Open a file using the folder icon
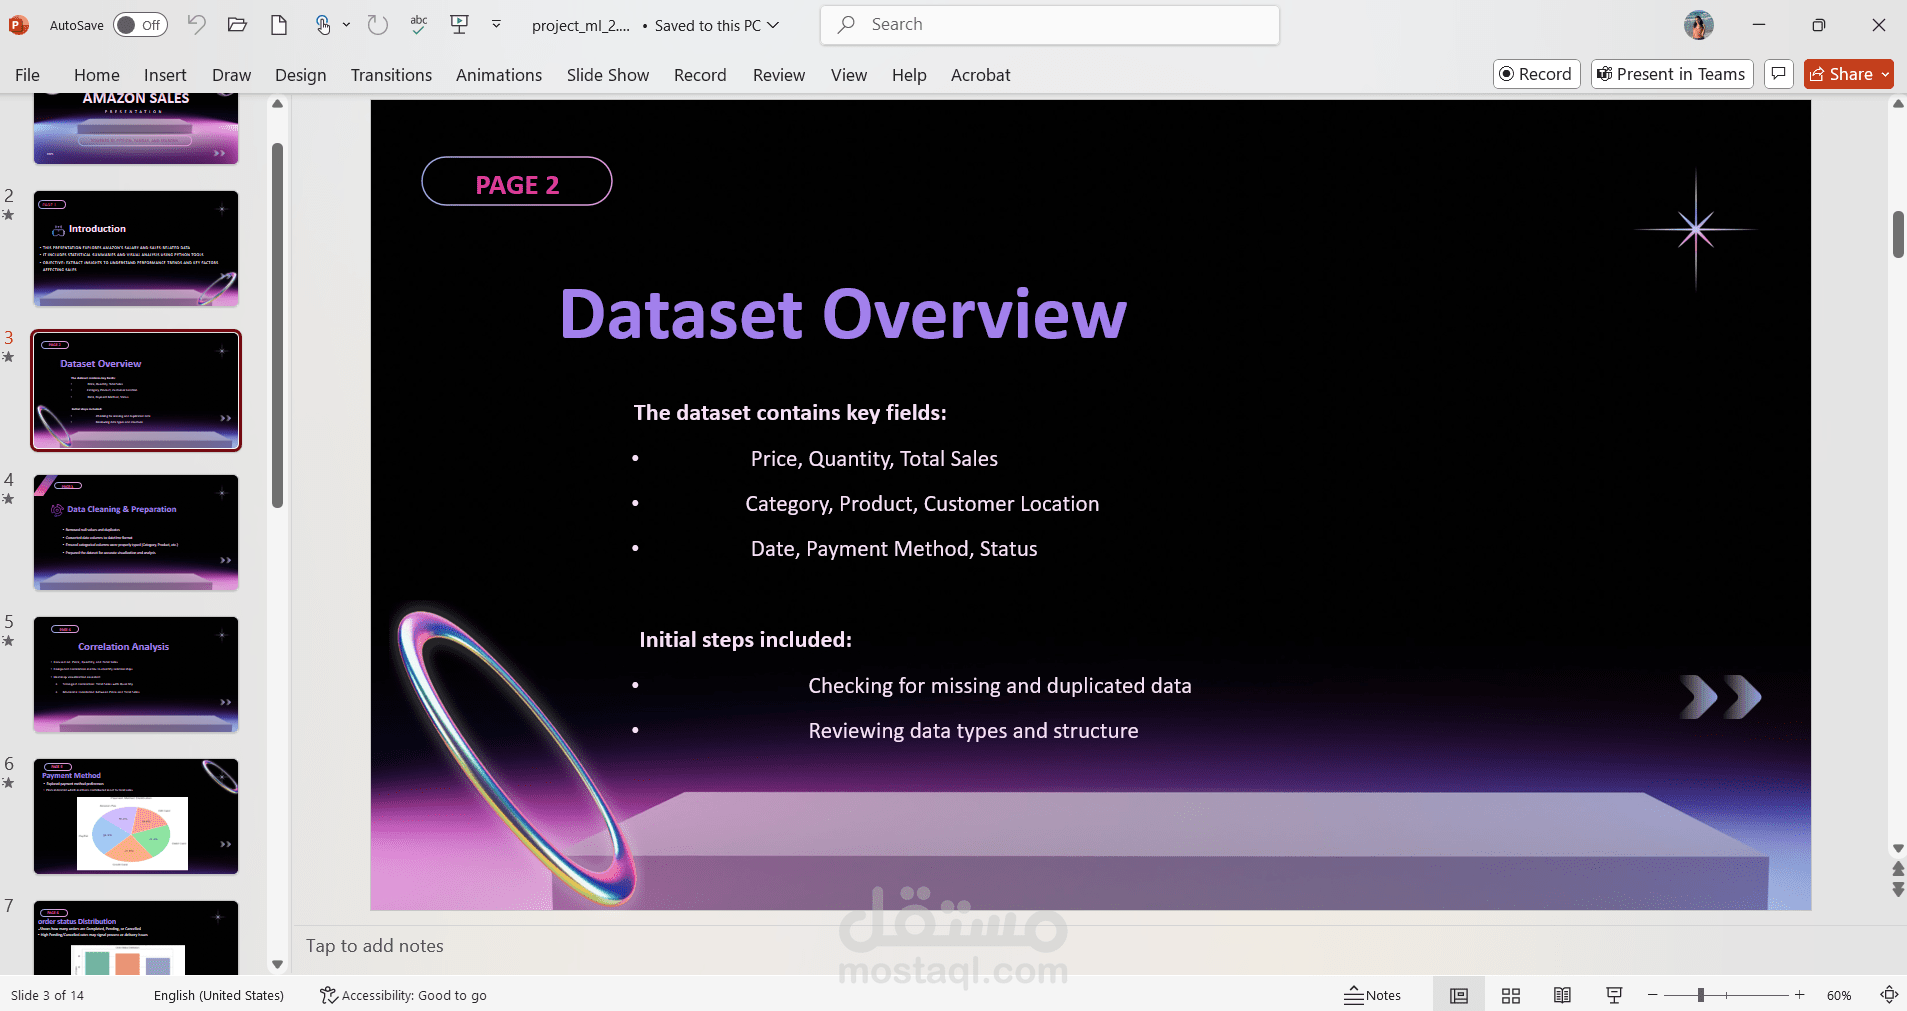The image size is (1907, 1011). coord(237,25)
